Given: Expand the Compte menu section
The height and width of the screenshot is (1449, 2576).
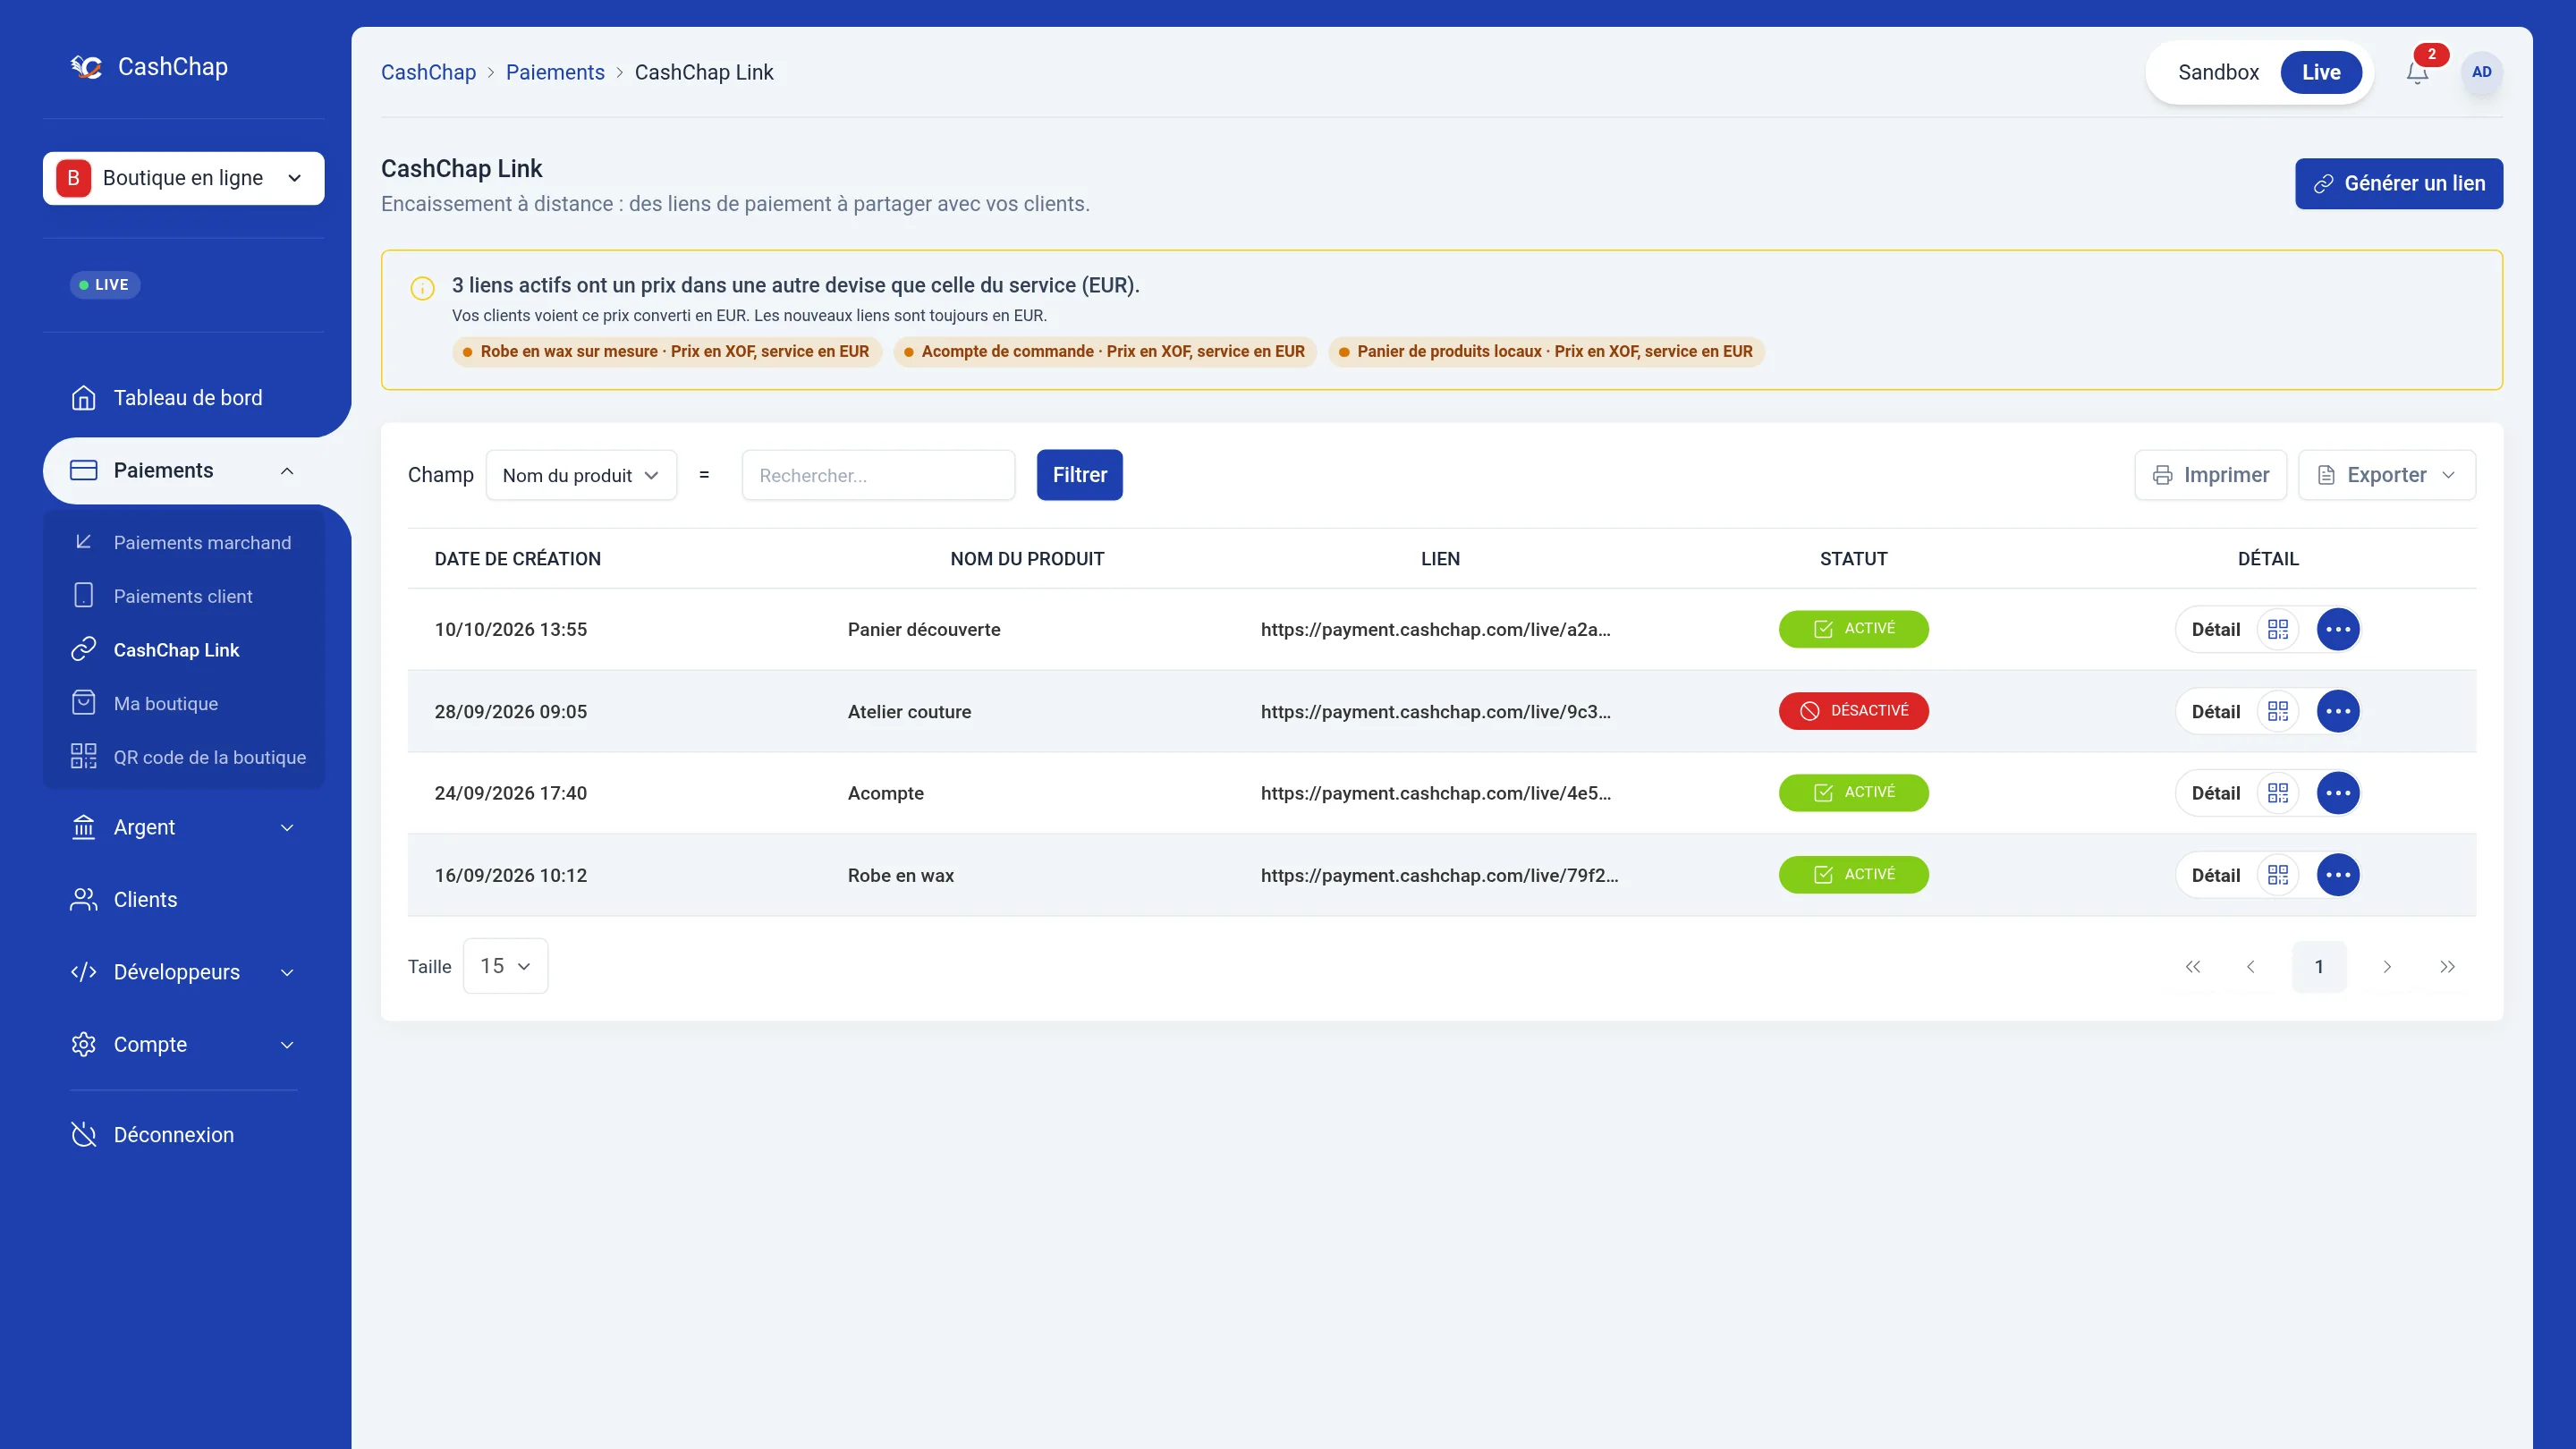Looking at the screenshot, I should coord(184,1045).
